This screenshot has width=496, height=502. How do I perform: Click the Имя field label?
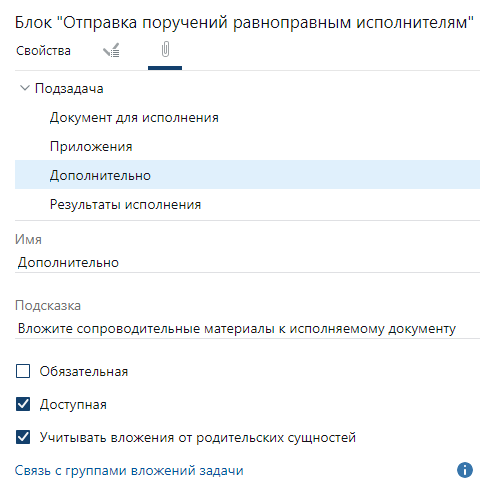pos(28,239)
